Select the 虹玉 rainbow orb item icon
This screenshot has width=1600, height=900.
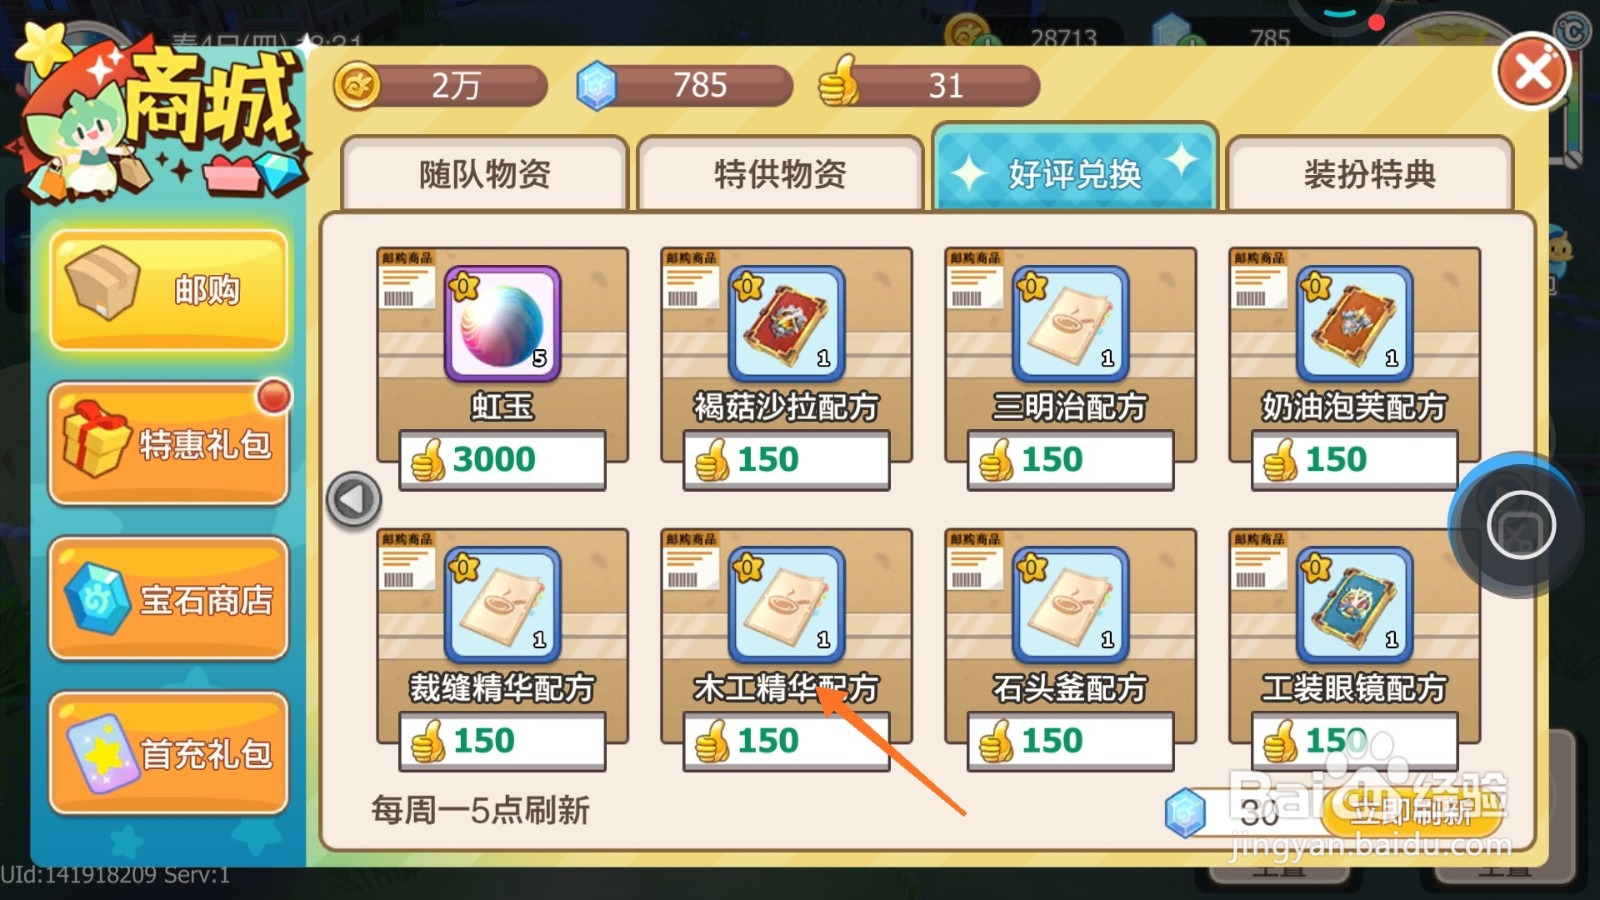[502, 323]
